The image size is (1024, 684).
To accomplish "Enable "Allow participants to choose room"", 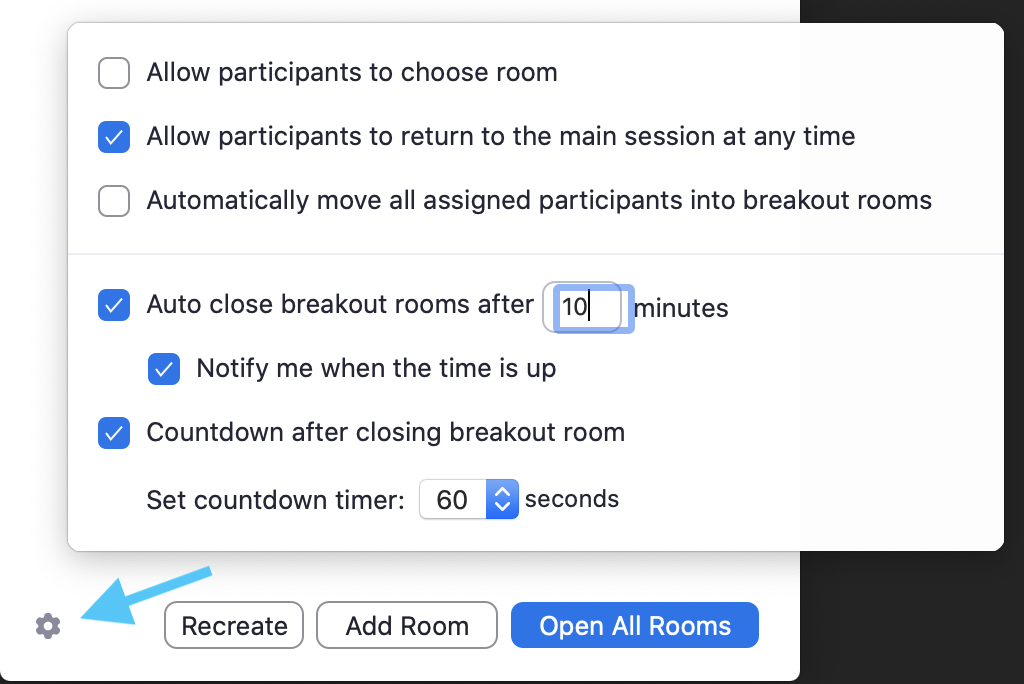I will point(113,72).
